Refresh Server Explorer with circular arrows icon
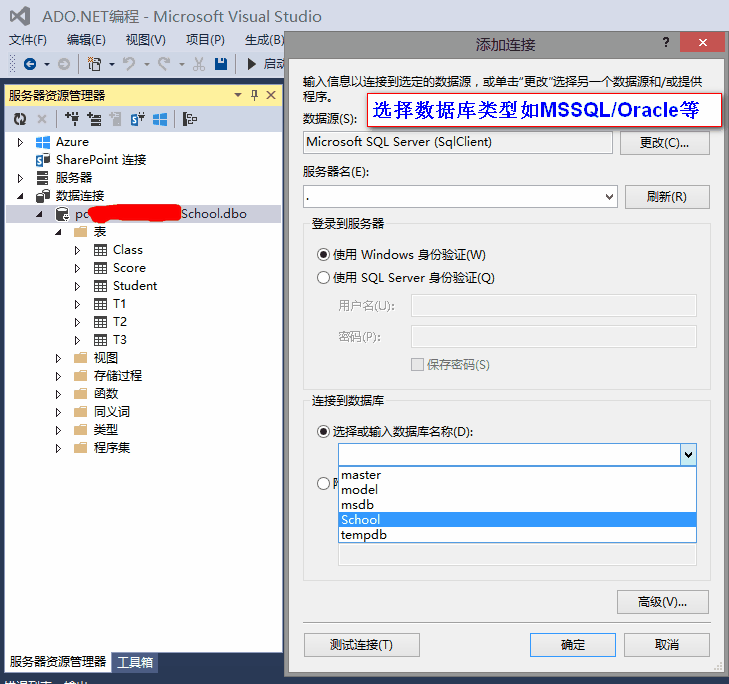Screen dimensions: 729x684 click(20, 120)
